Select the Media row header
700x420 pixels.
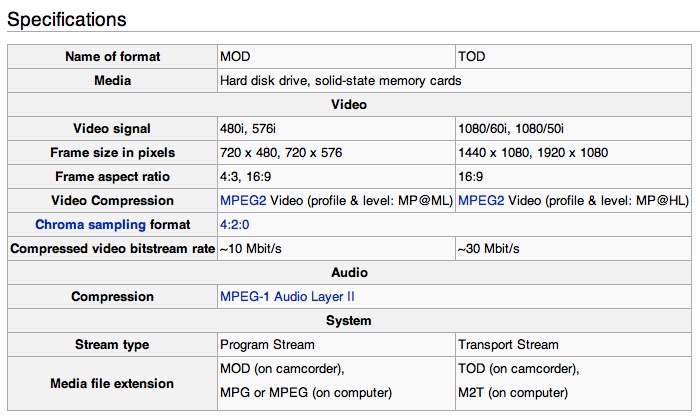pos(112,81)
